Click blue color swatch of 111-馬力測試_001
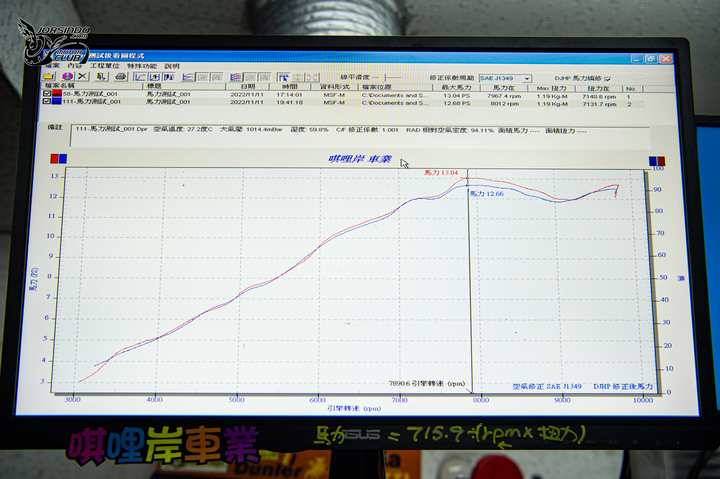Viewport: 720px width, 479px height. (x=57, y=101)
